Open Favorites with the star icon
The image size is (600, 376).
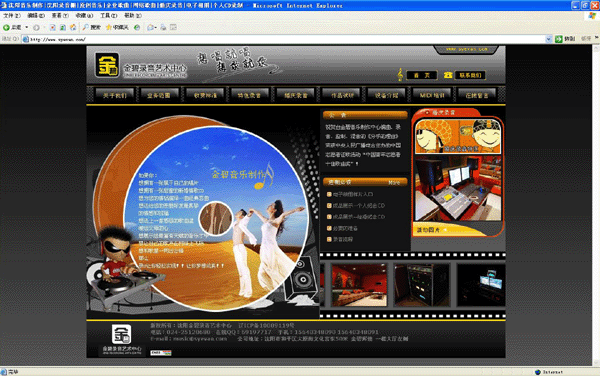(109, 28)
